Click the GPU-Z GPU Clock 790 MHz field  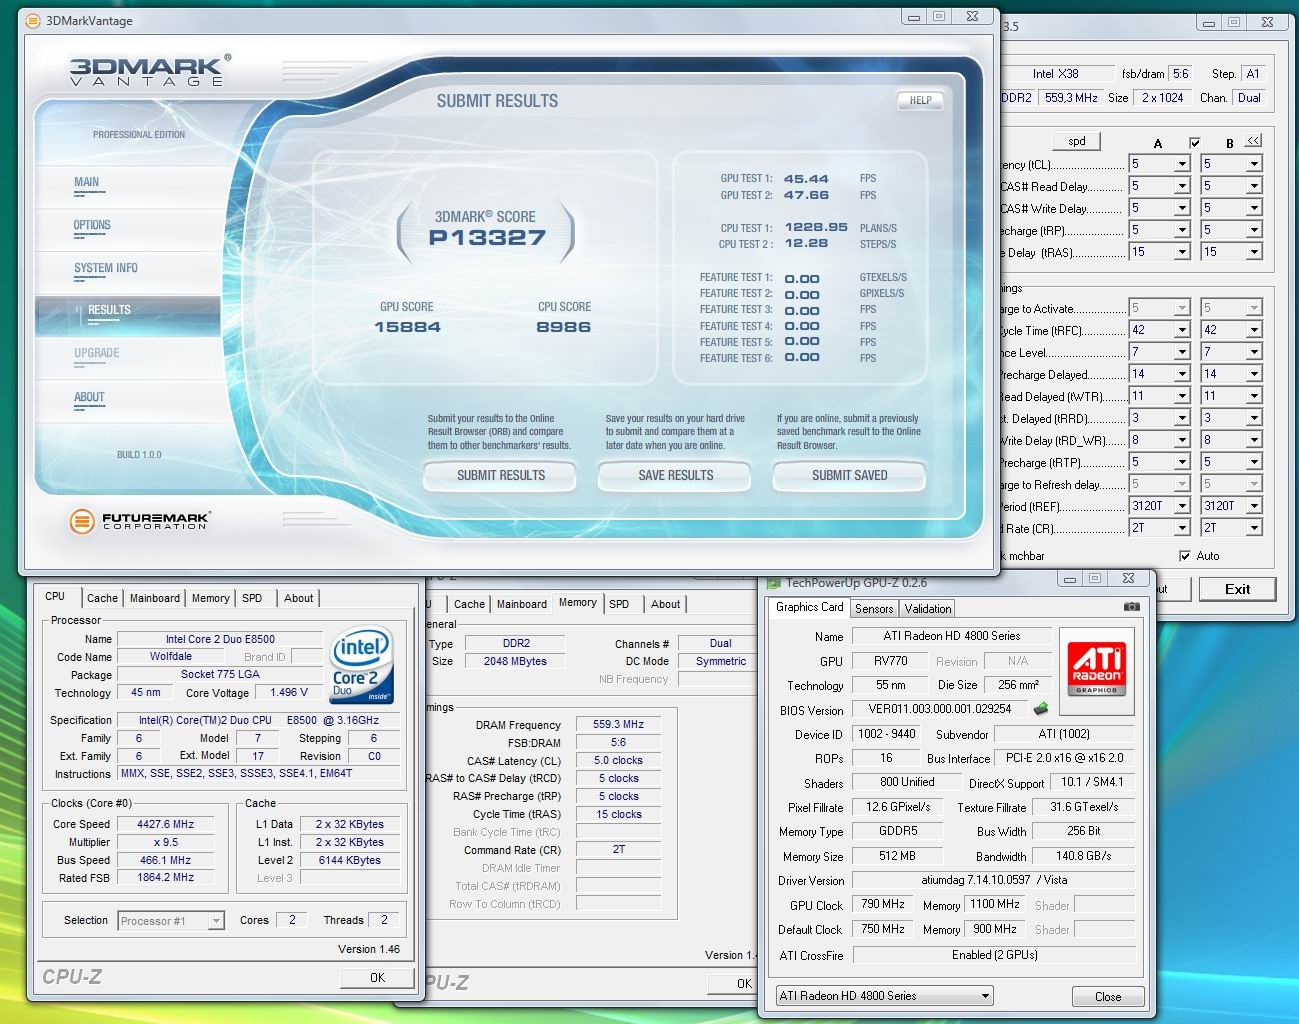pos(883,904)
